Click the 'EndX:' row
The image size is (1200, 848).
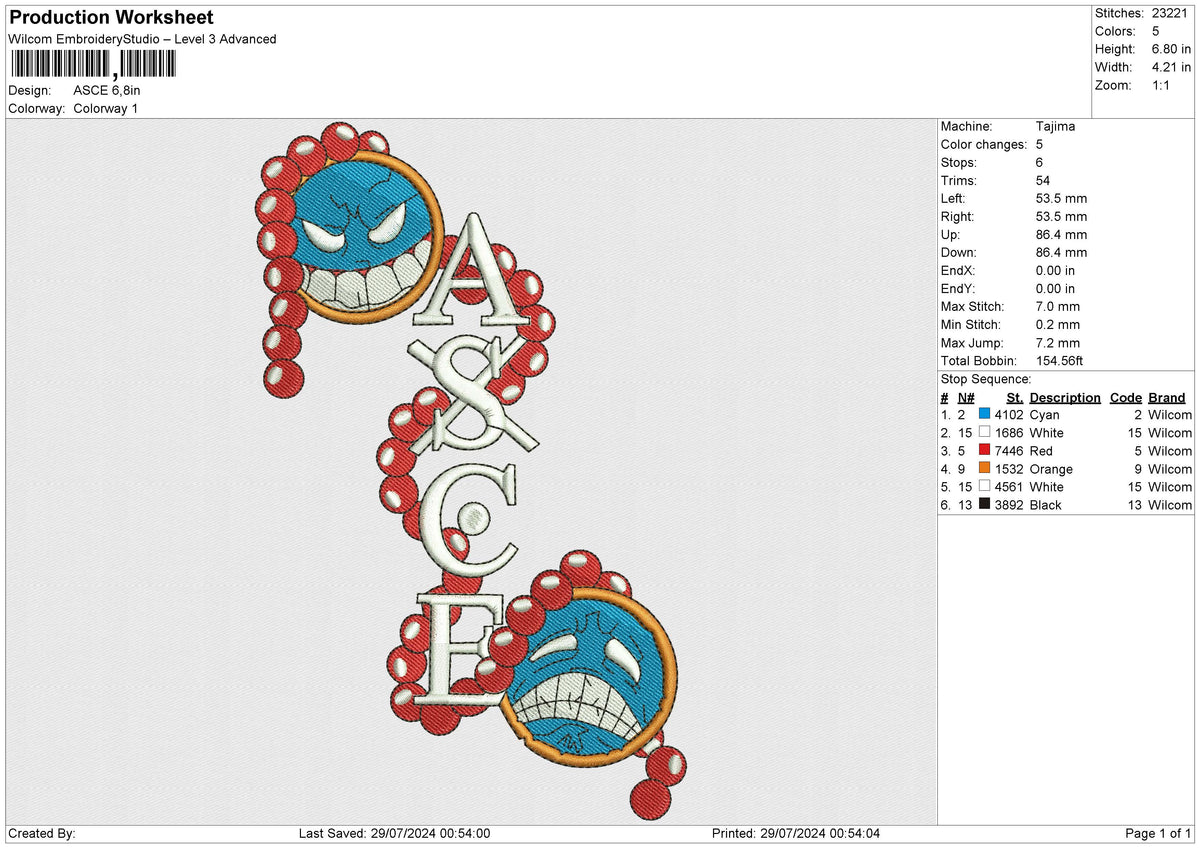[1008, 271]
